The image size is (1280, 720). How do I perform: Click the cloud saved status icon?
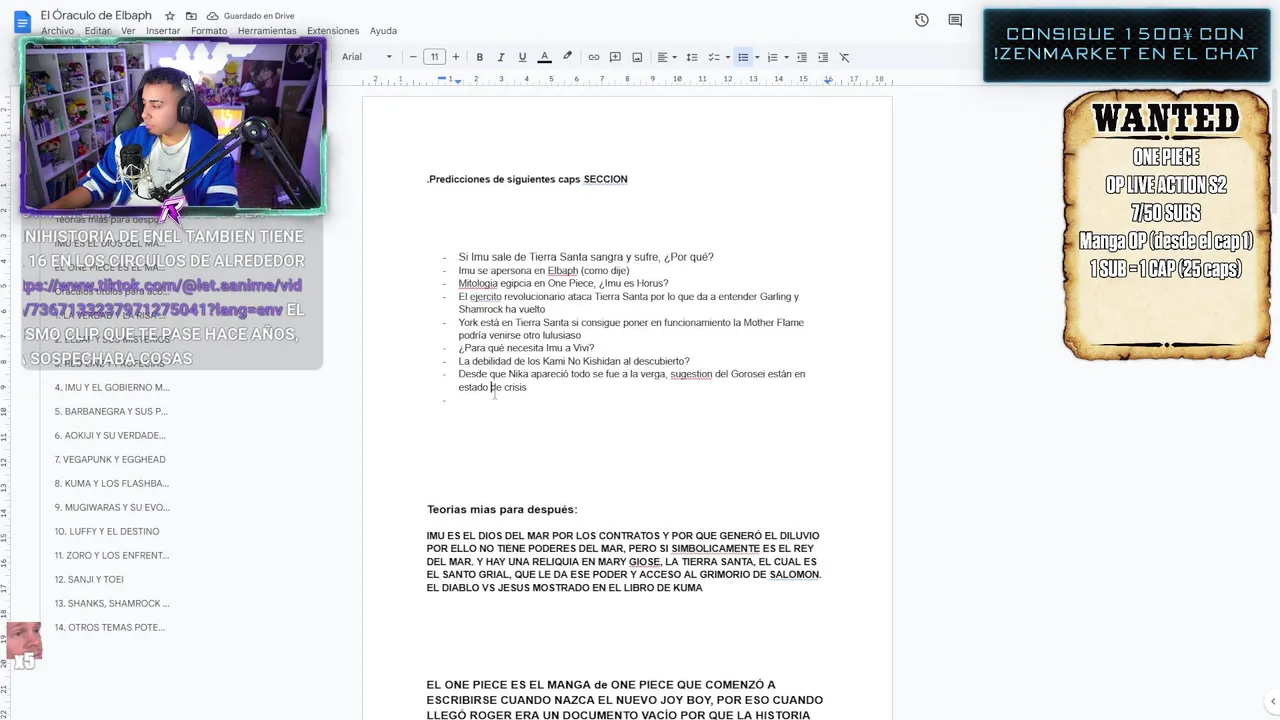(x=212, y=16)
